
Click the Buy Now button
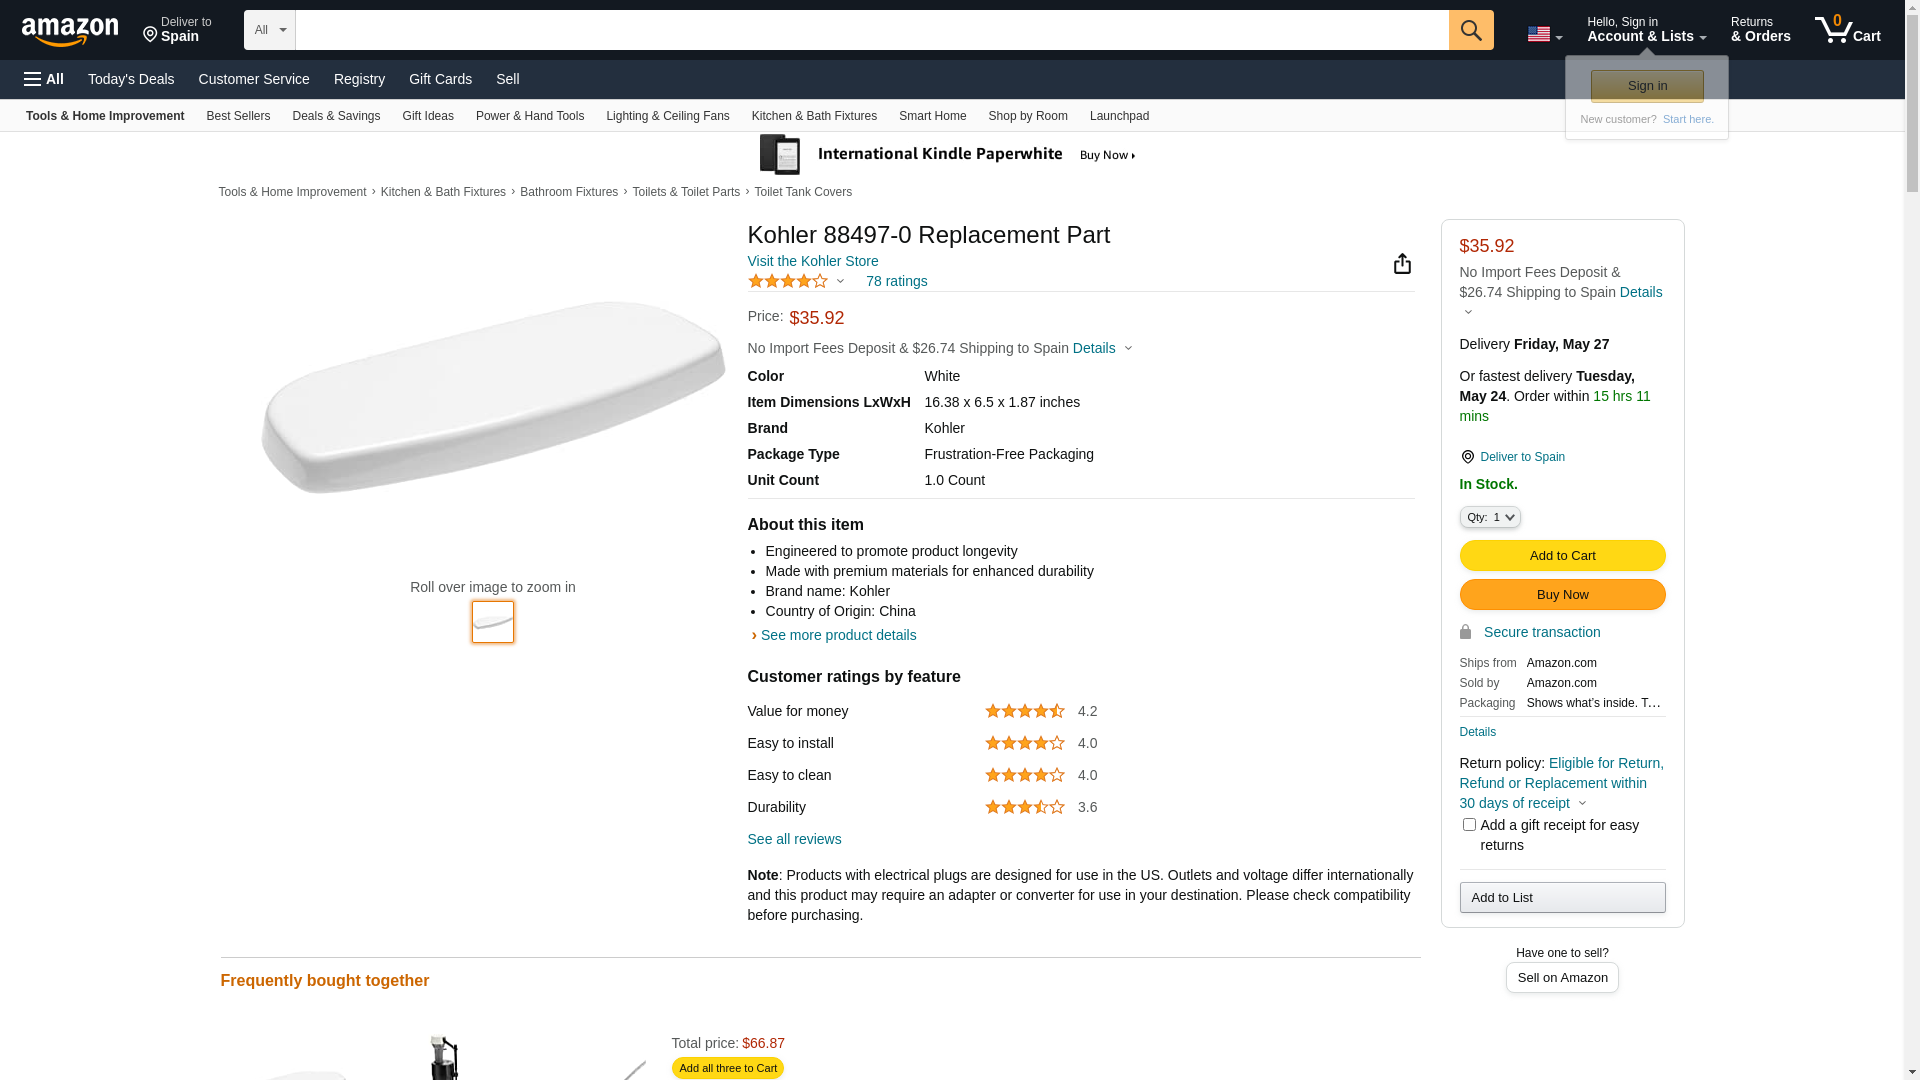tap(1562, 595)
